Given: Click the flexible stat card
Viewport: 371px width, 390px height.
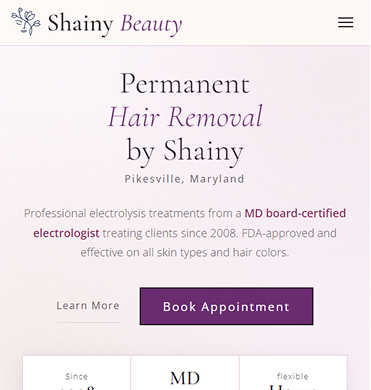Looking at the screenshot, I should [x=293, y=373].
